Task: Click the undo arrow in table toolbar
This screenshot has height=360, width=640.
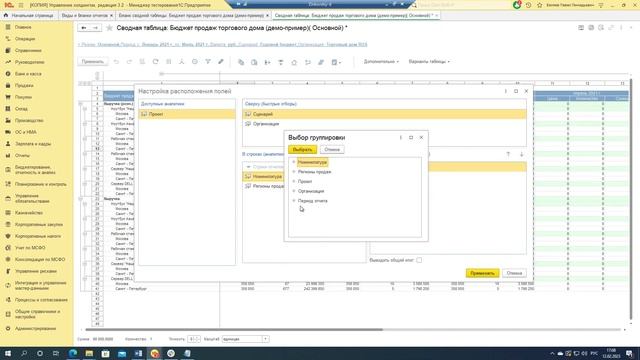Action: point(116,62)
